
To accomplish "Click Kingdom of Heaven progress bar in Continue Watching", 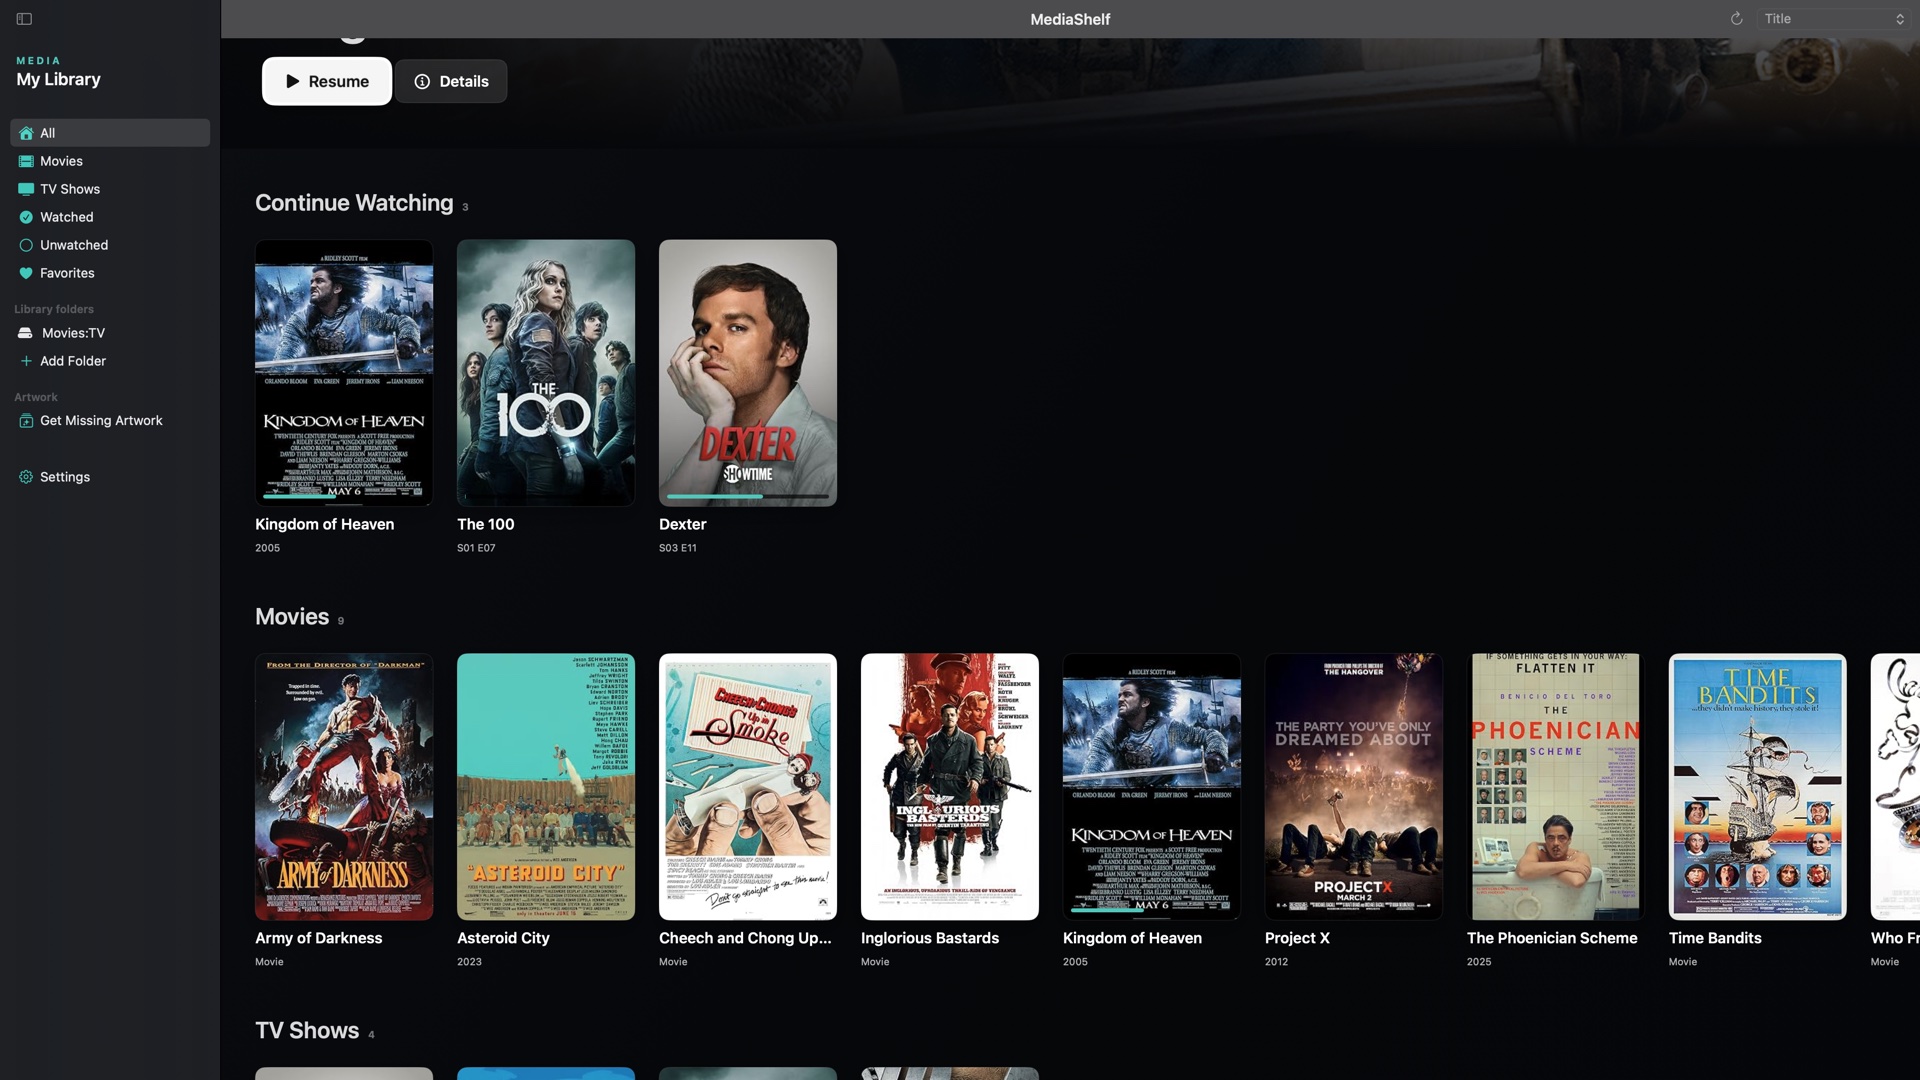I will click(x=344, y=496).
